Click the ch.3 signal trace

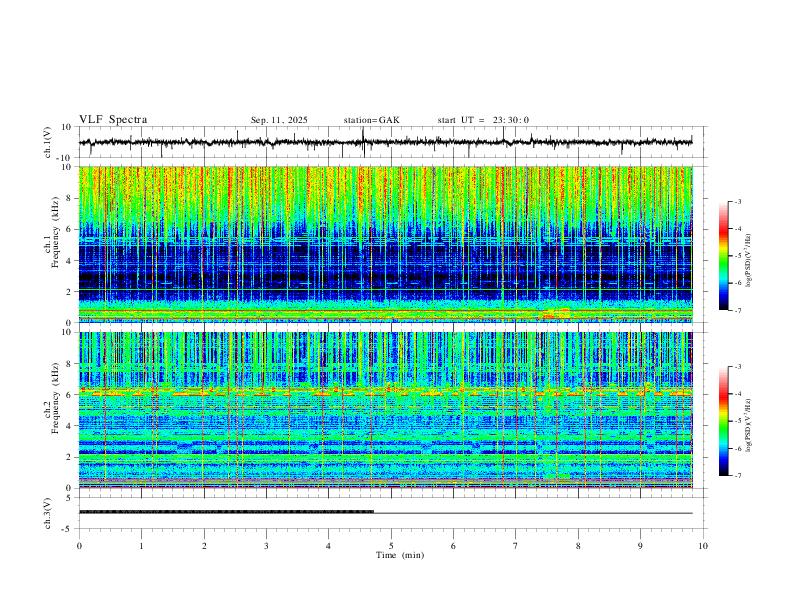(x=385, y=512)
